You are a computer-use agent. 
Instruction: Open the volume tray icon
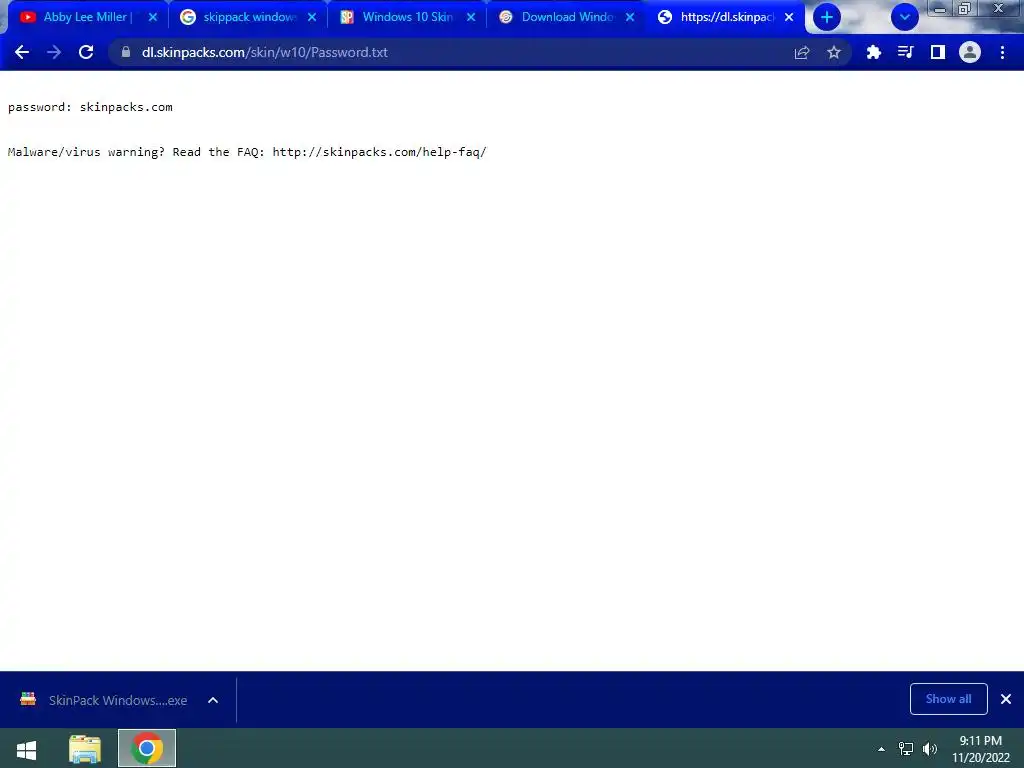[x=930, y=749]
